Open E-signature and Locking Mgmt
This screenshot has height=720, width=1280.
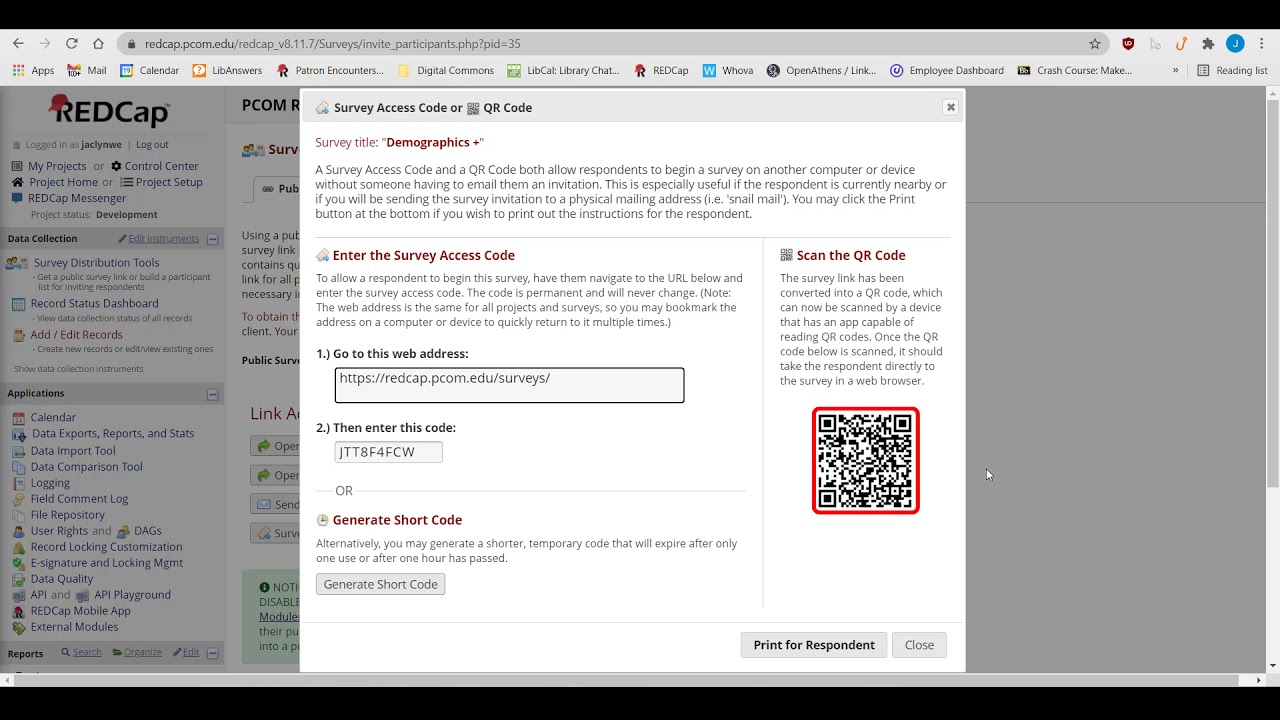(x=106, y=563)
